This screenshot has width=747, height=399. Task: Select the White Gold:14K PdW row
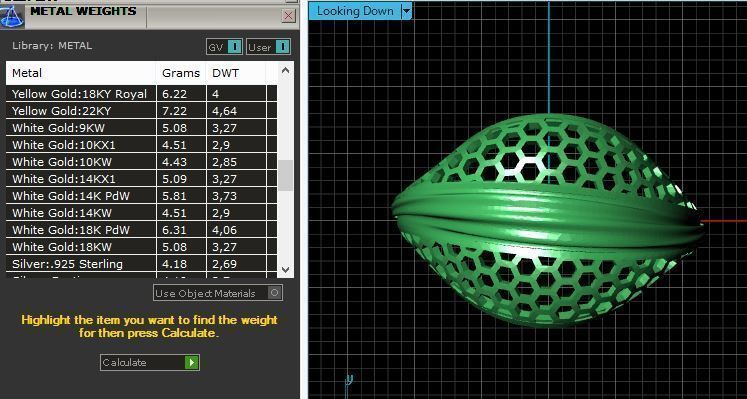click(x=141, y=196)
